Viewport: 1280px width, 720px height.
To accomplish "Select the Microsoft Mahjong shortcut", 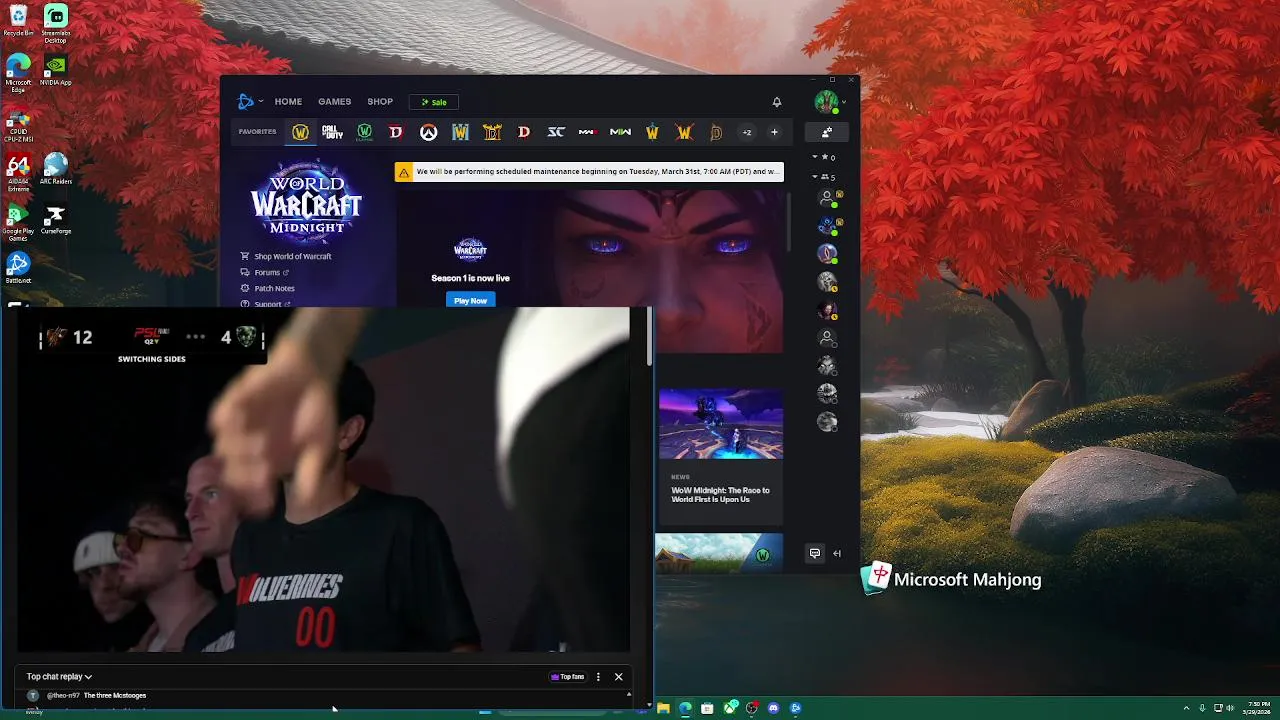I will pos(951,579).
